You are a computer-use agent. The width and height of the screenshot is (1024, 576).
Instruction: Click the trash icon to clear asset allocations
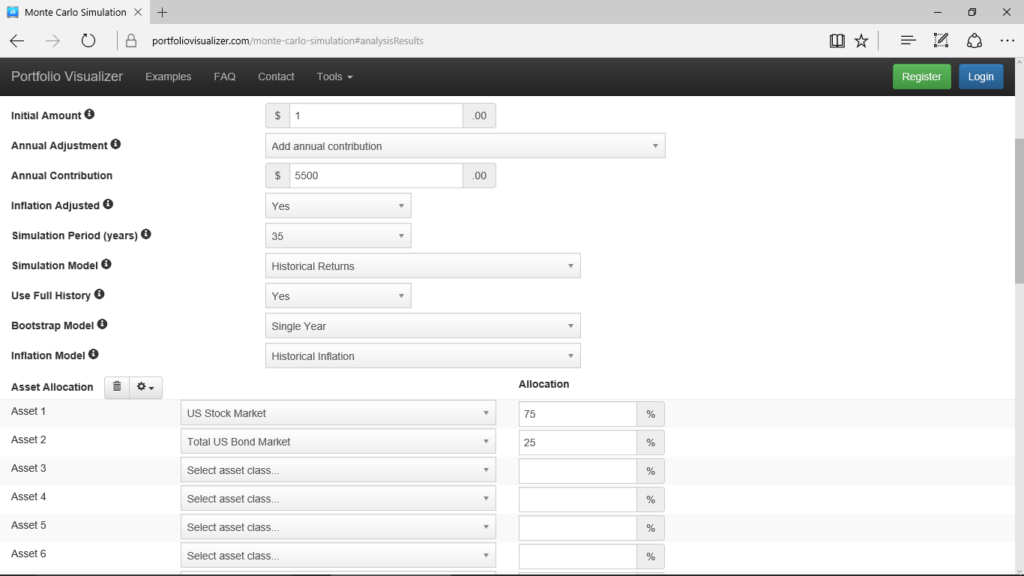(x=116, y=387)
